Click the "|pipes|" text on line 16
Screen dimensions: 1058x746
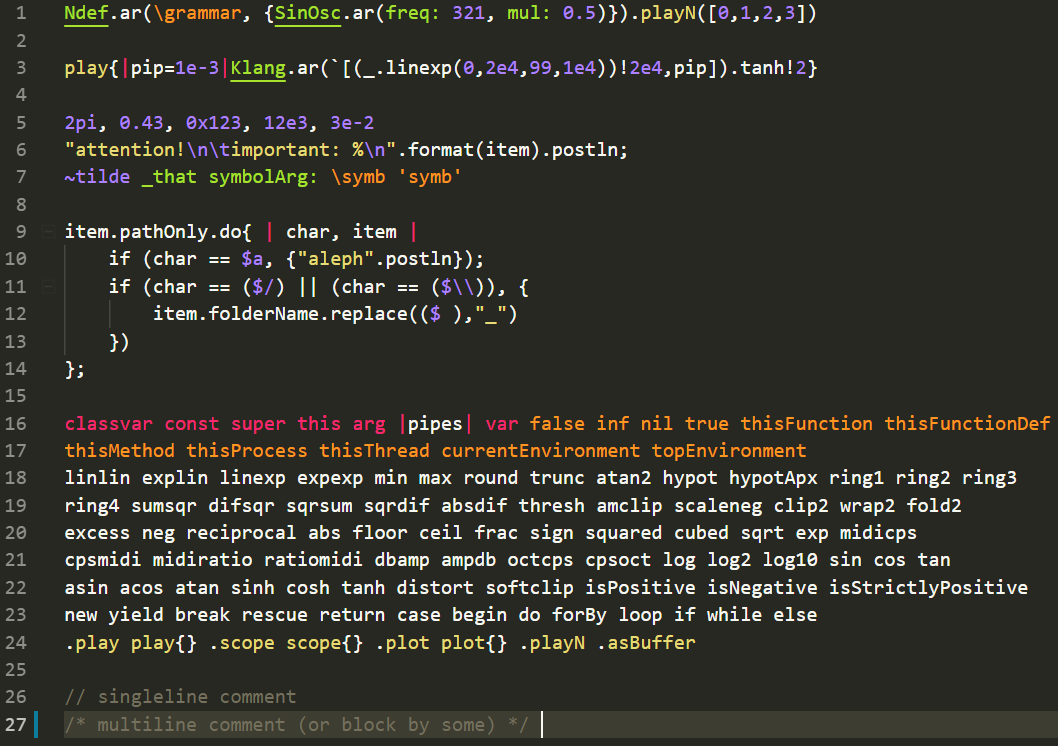click(x=435, y=424)
